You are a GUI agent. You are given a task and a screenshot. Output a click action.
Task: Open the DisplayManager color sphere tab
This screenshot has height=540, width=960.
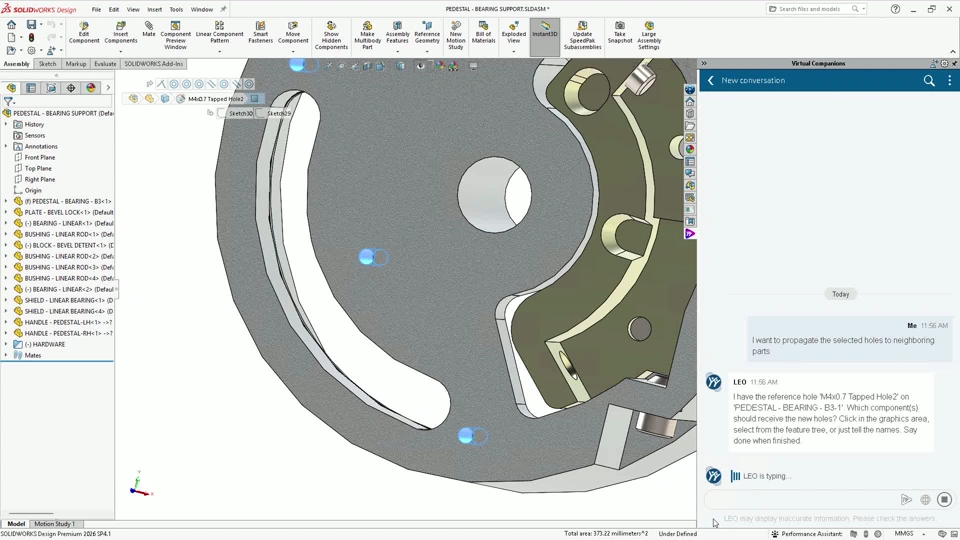91,88
